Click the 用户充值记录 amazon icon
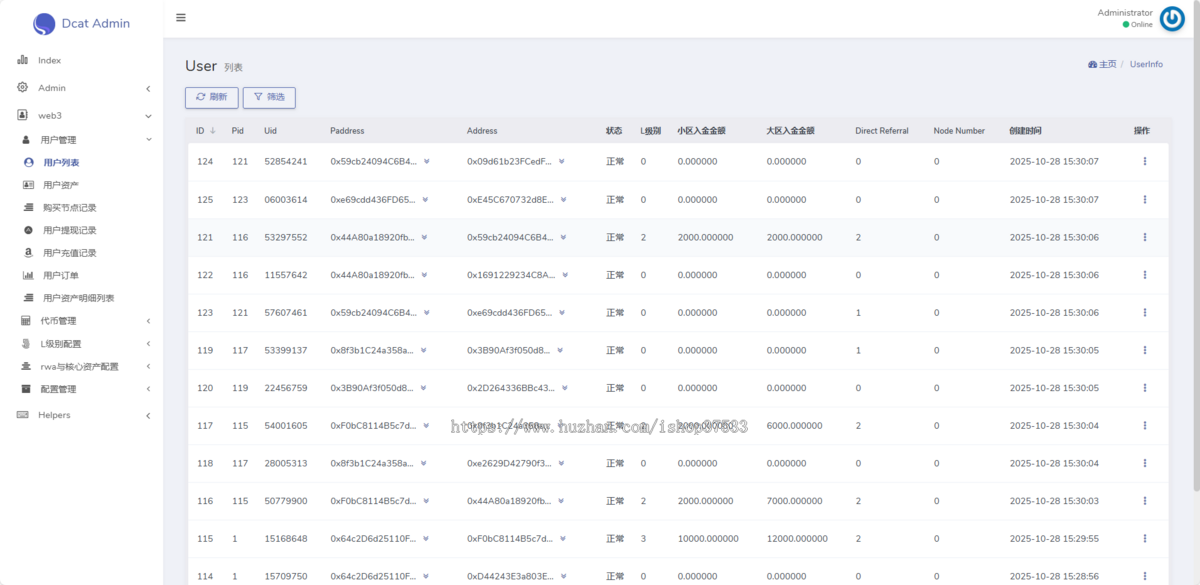 [x=28, y=253]
